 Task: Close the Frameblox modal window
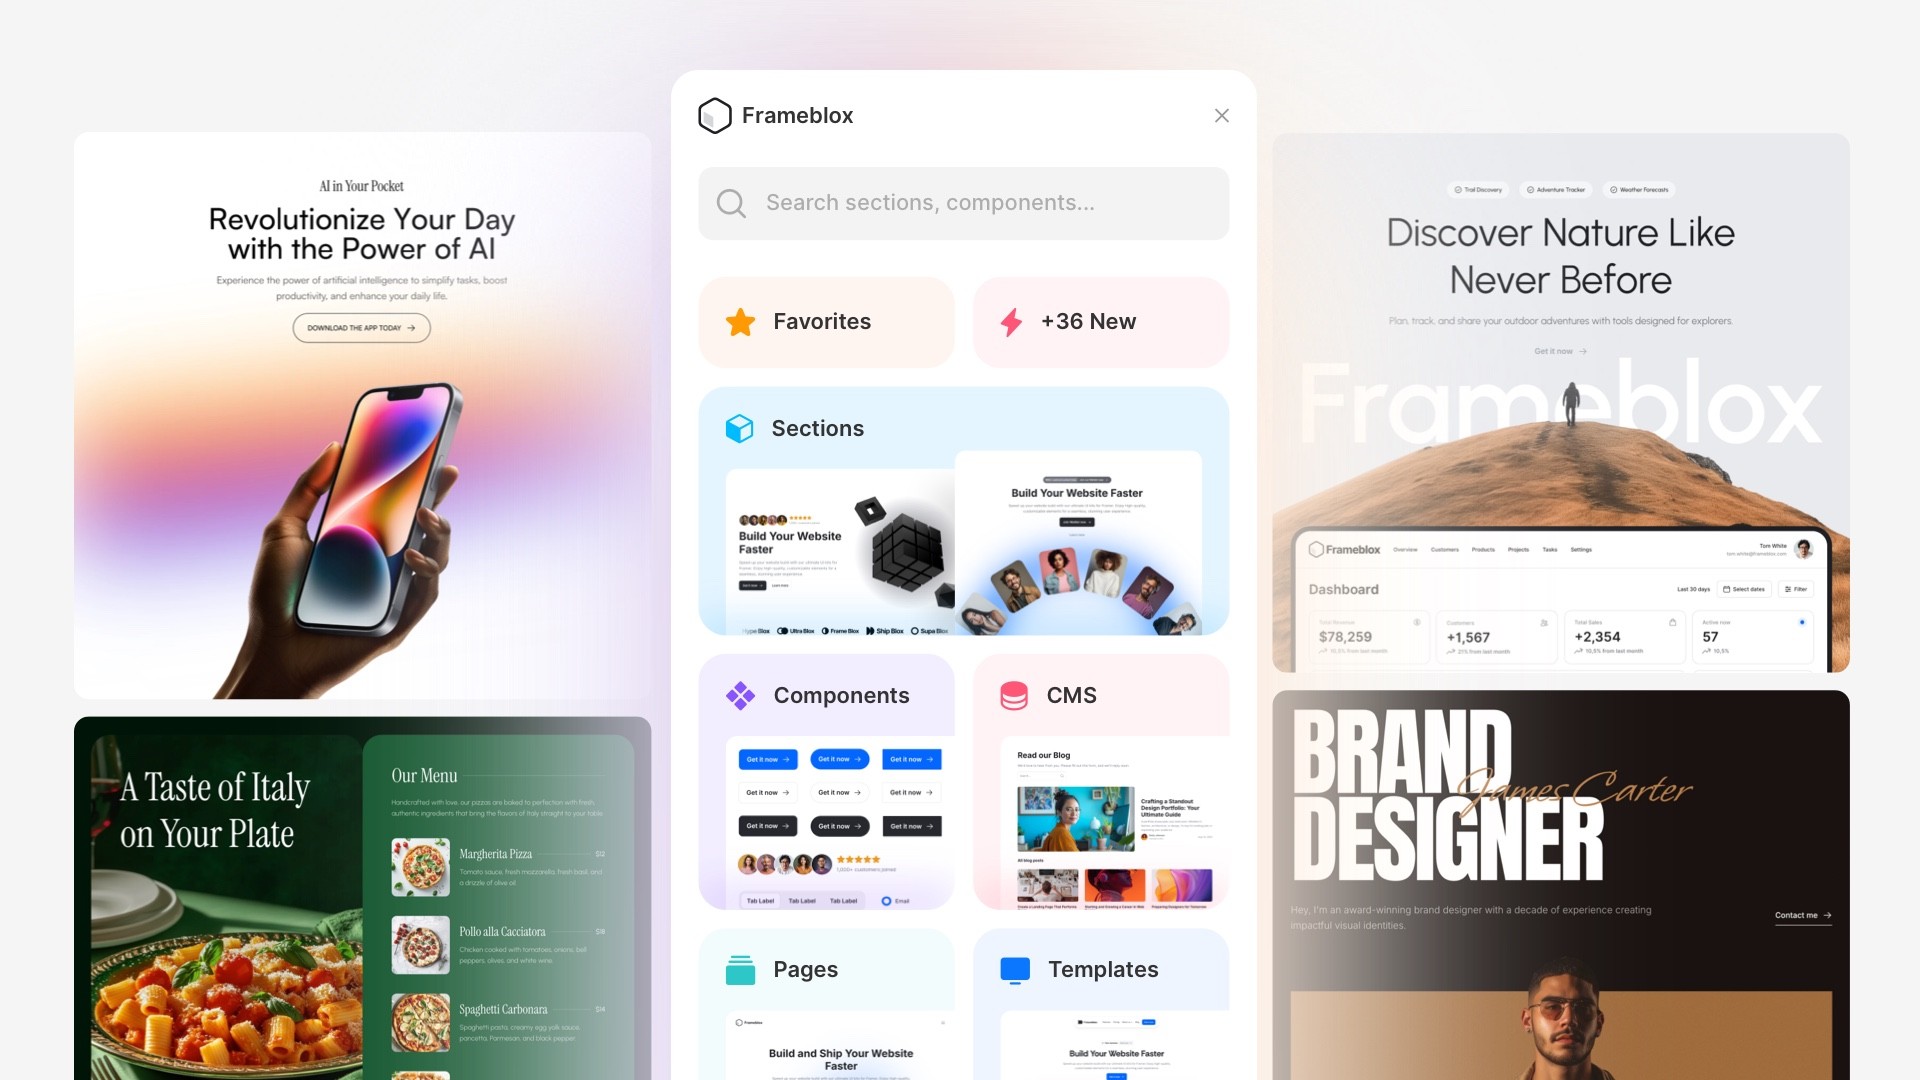[x=1221, y=116]
